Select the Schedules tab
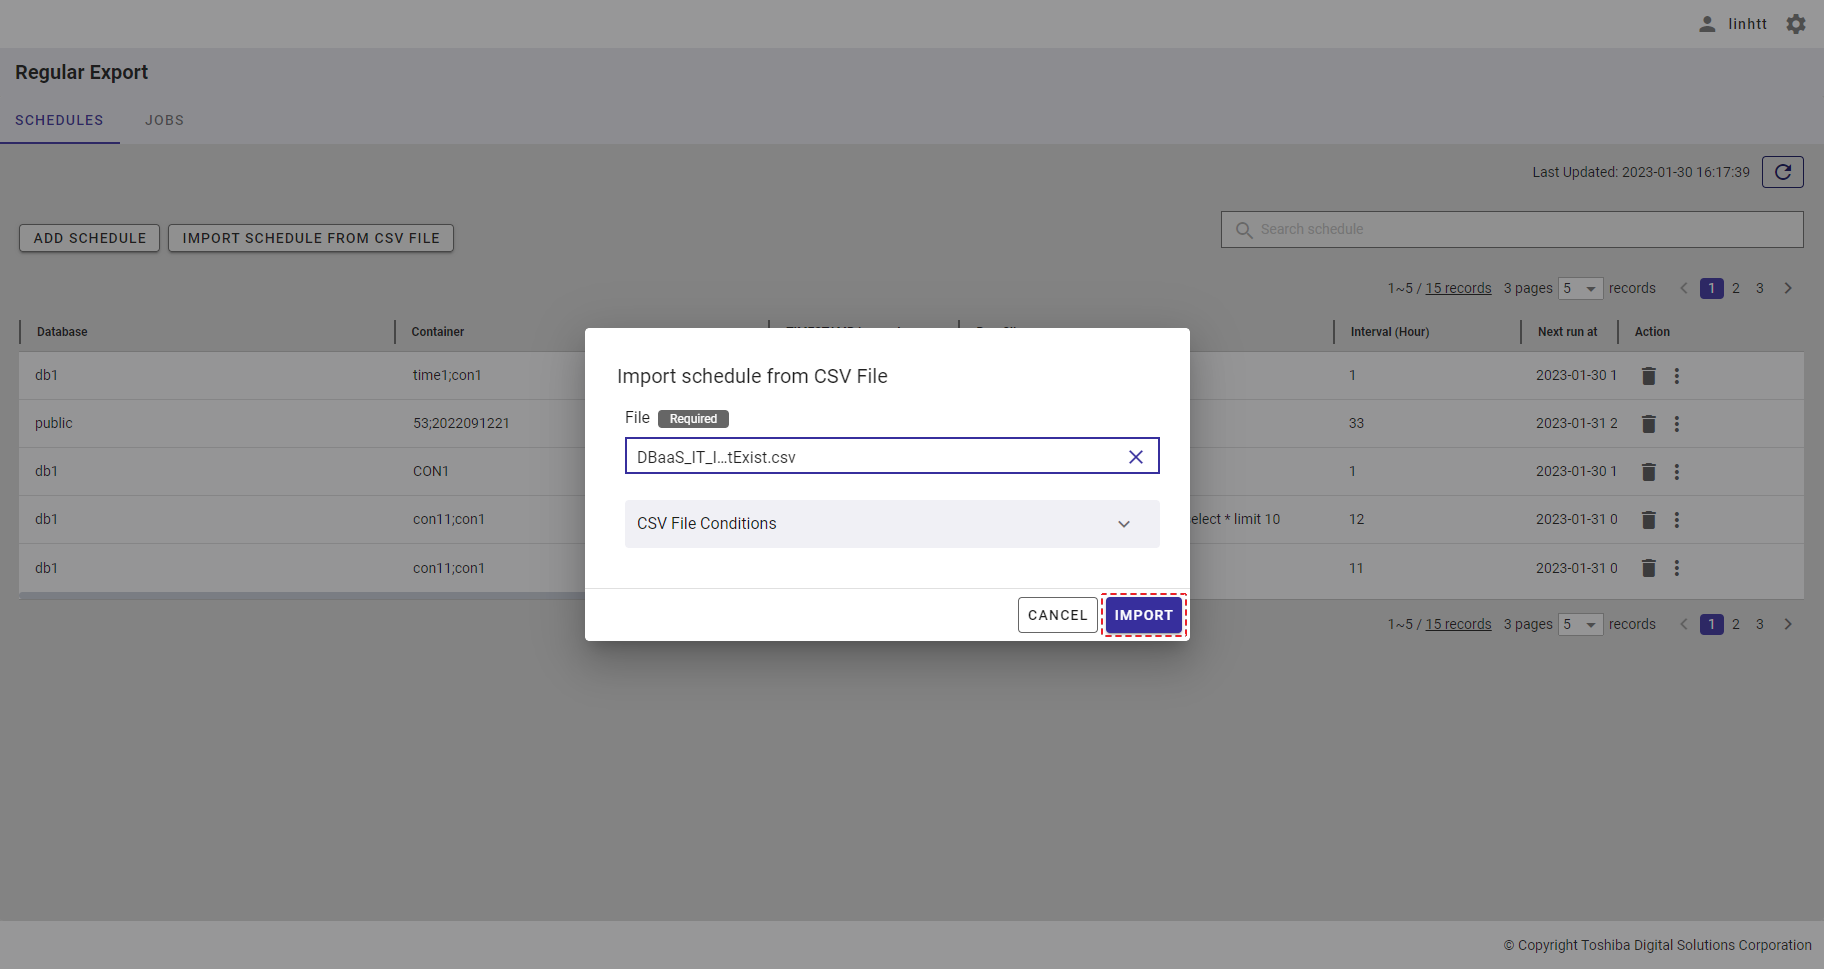The height and width of the screenshot is (969, 1824). click(59, 120)
